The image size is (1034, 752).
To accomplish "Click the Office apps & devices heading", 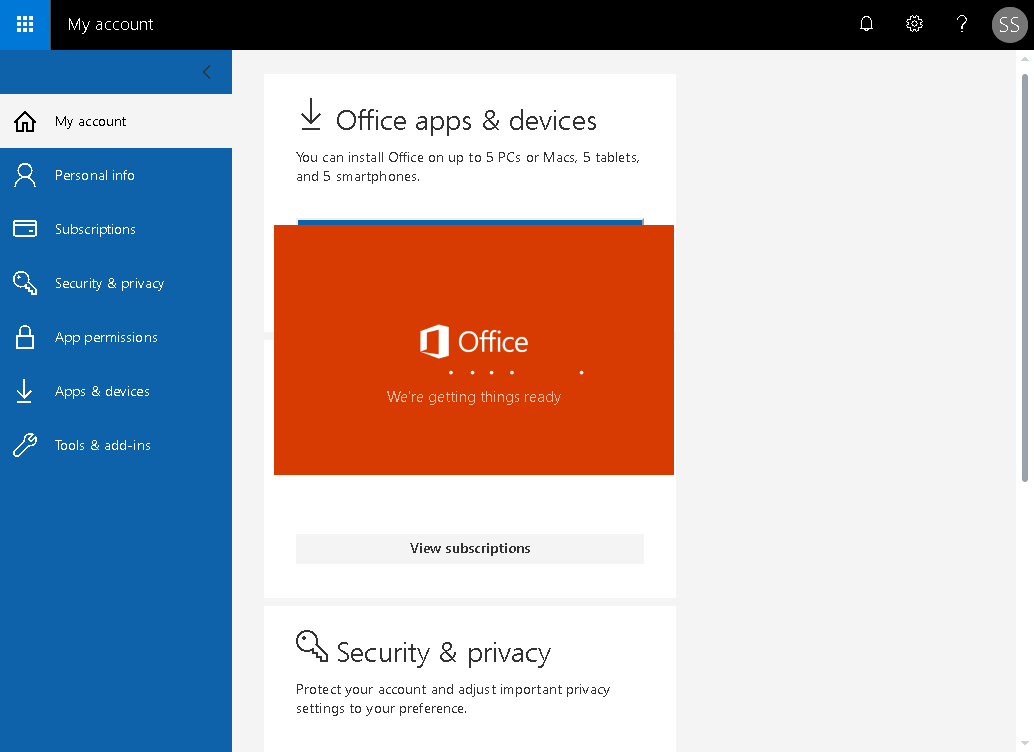I will coord(466,121).
